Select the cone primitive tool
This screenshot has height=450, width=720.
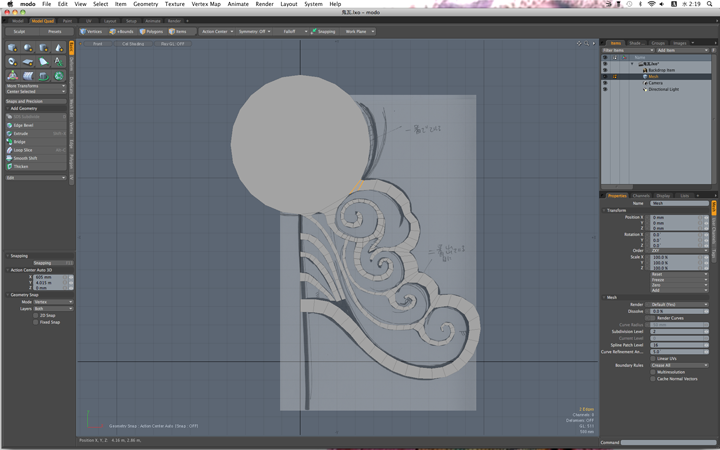(x=59, y=48)
